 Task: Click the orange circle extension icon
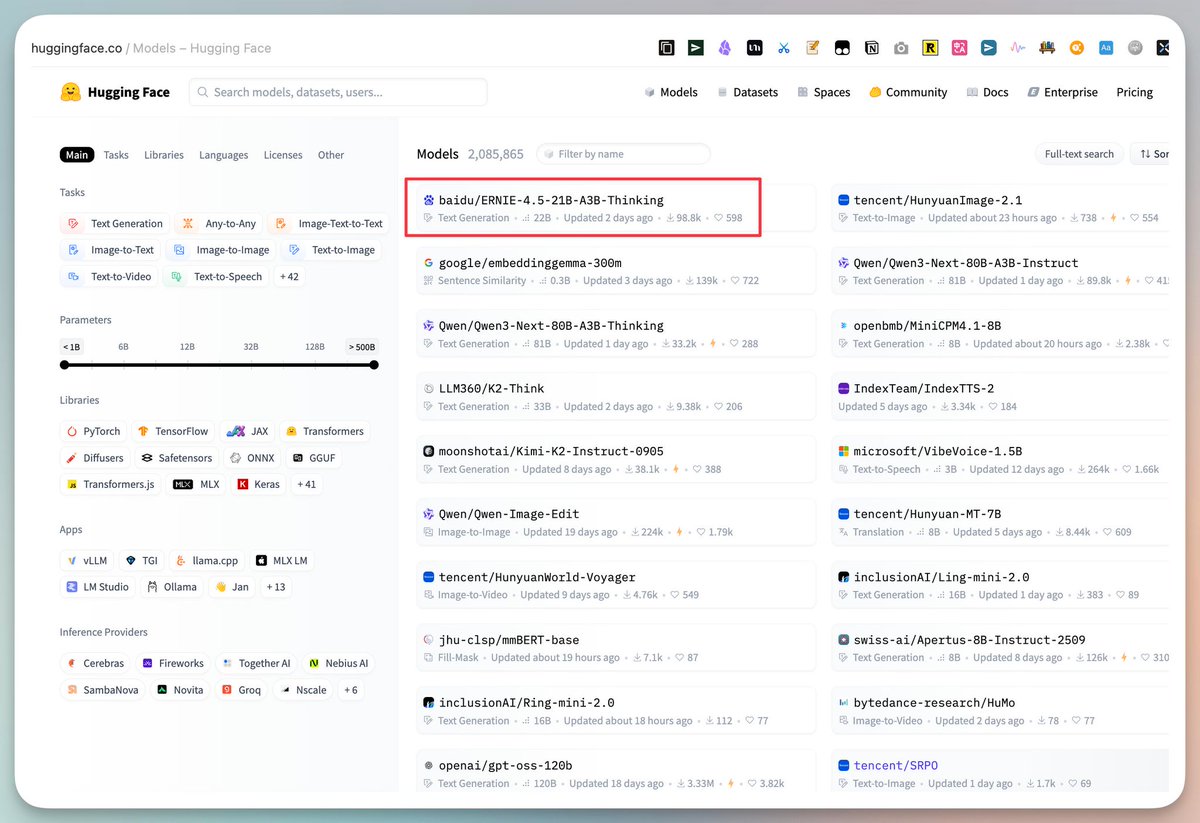pyautogui.click(x=1077, y=47)
